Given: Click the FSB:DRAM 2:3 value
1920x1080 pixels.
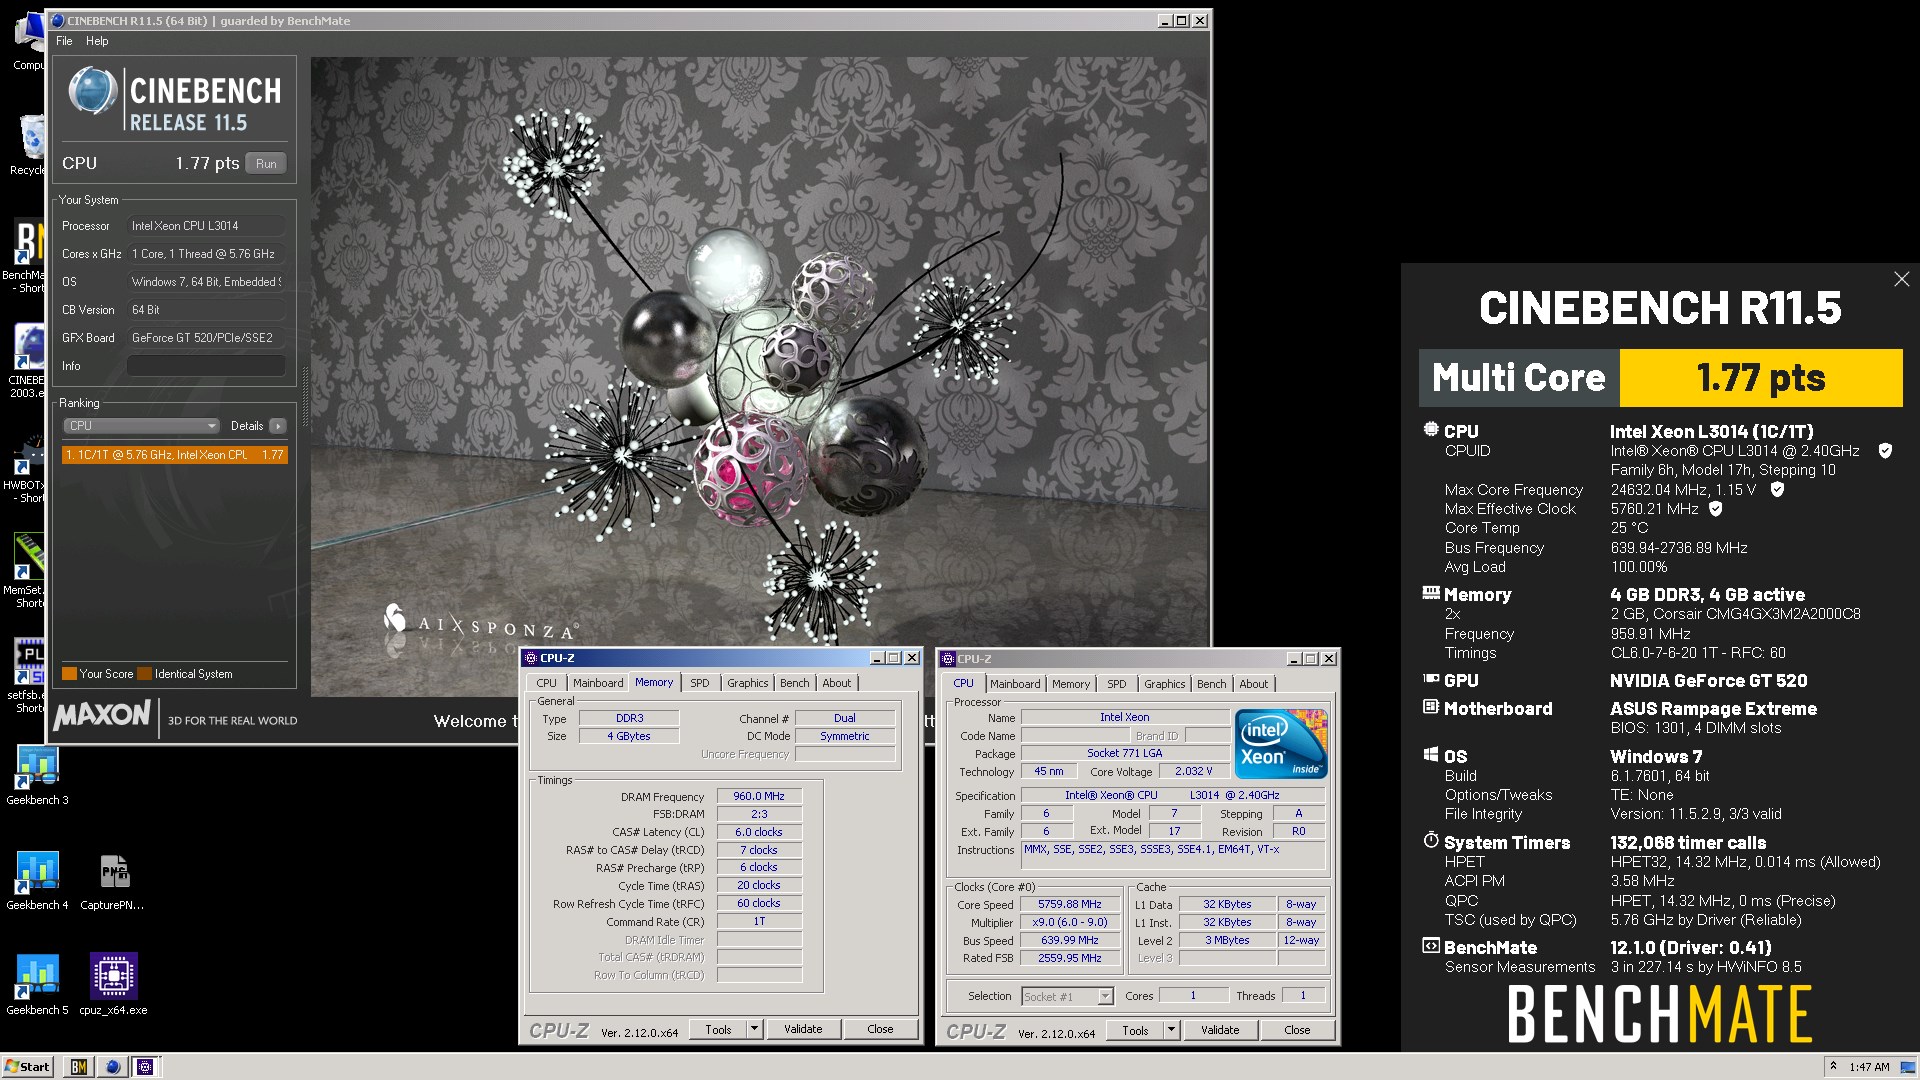Looking at the screenshot, I should (759, 814).
